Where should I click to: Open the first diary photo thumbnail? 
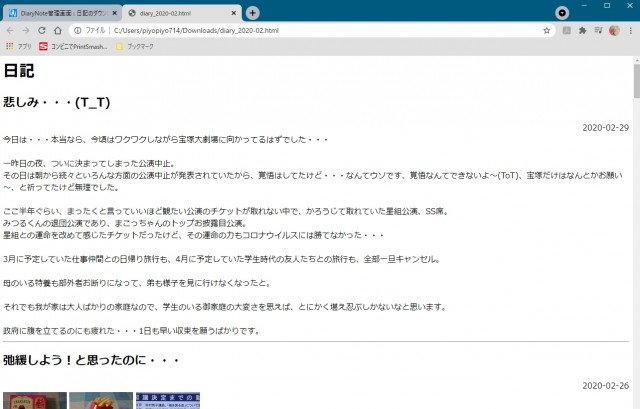tap(35, 400)
